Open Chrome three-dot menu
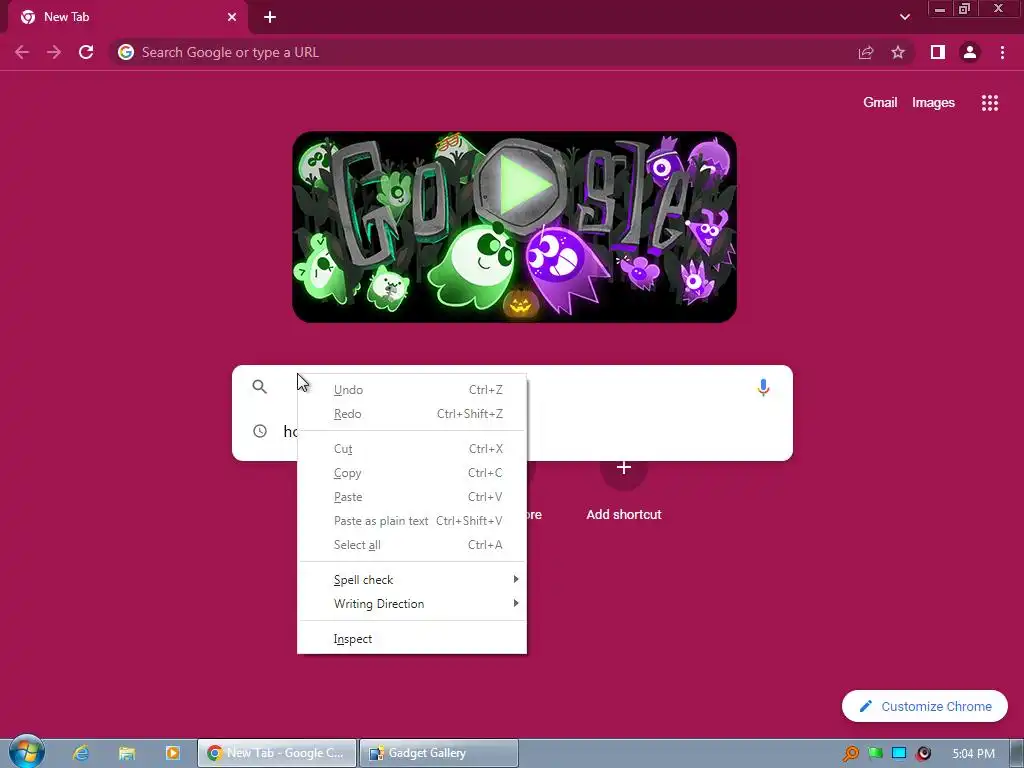The image size is (1024, 768). click(1002, 52)
